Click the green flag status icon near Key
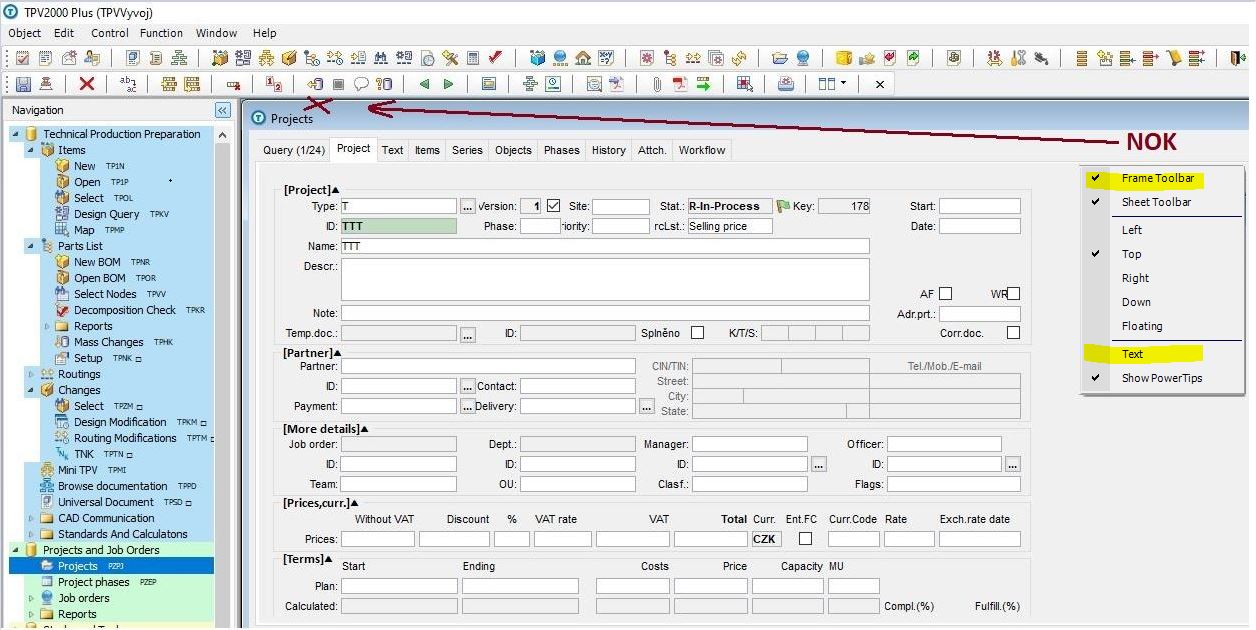Viewport: 1256px width, 630px height. [782, 207]
